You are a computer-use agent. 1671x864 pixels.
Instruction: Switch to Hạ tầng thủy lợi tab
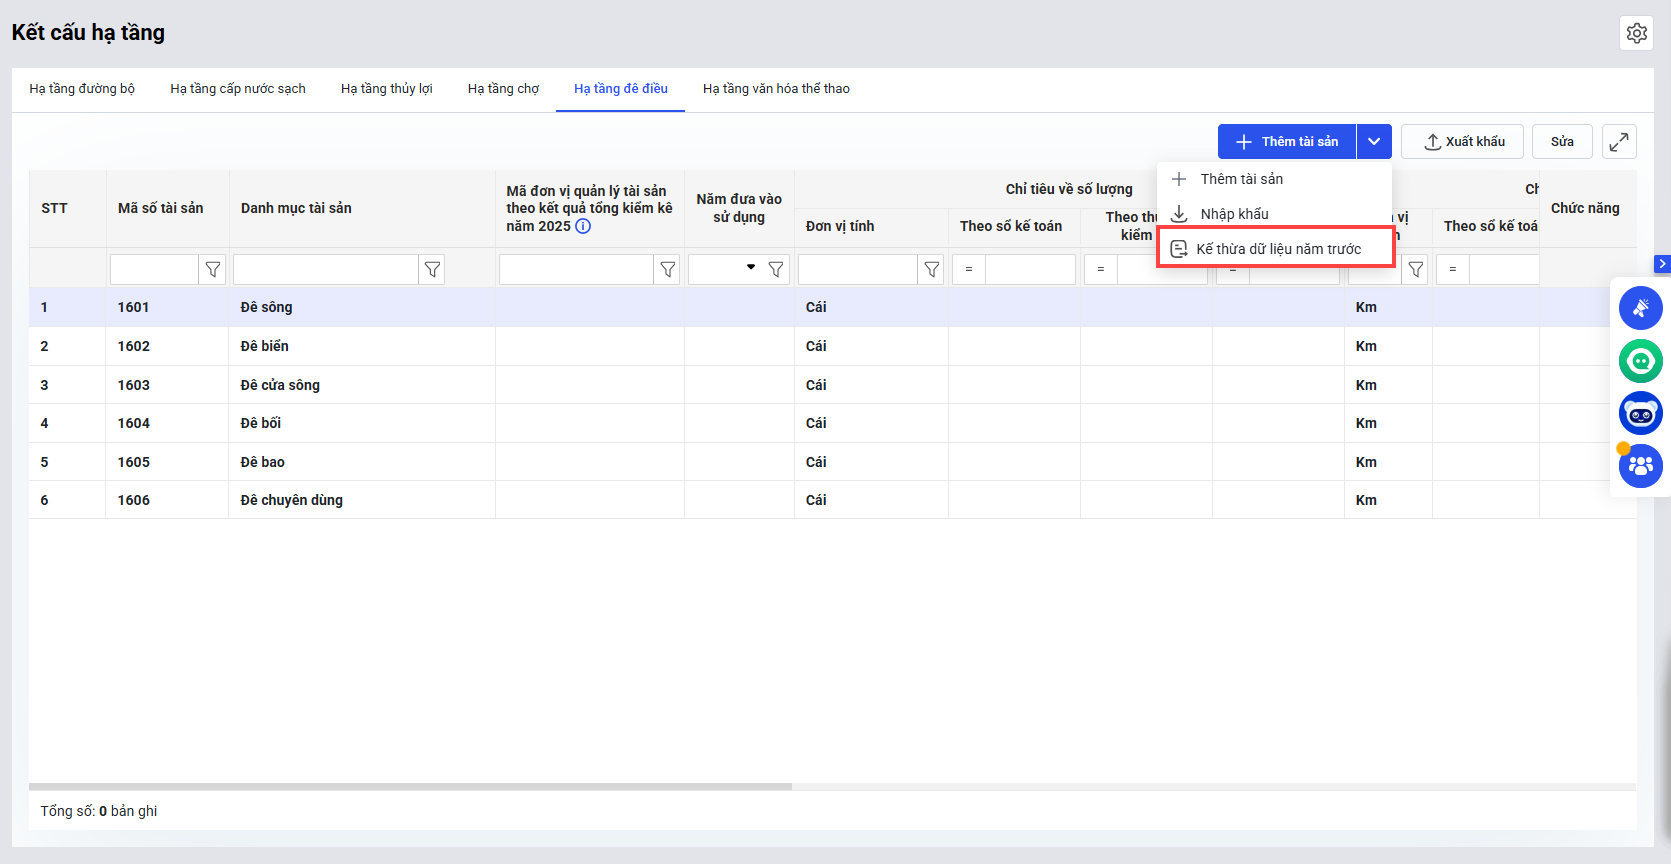386,89
